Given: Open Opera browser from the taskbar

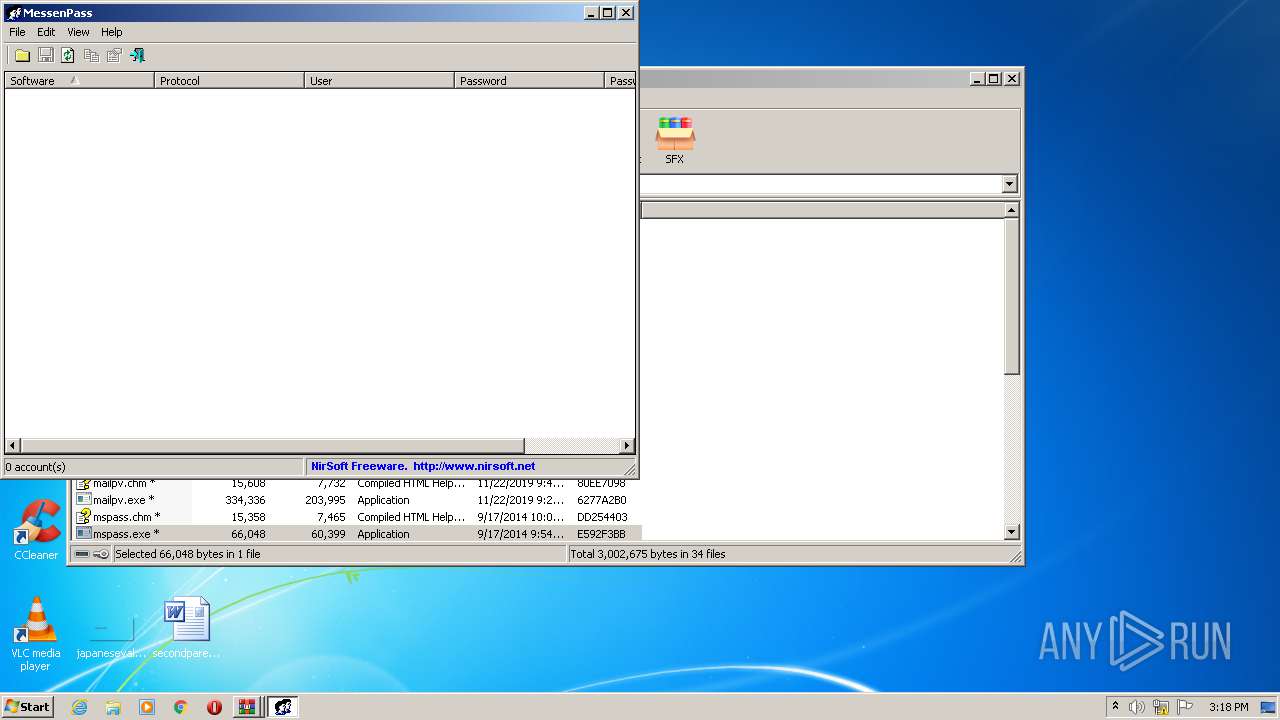Looking at the screenshot, I should (214, 707).
